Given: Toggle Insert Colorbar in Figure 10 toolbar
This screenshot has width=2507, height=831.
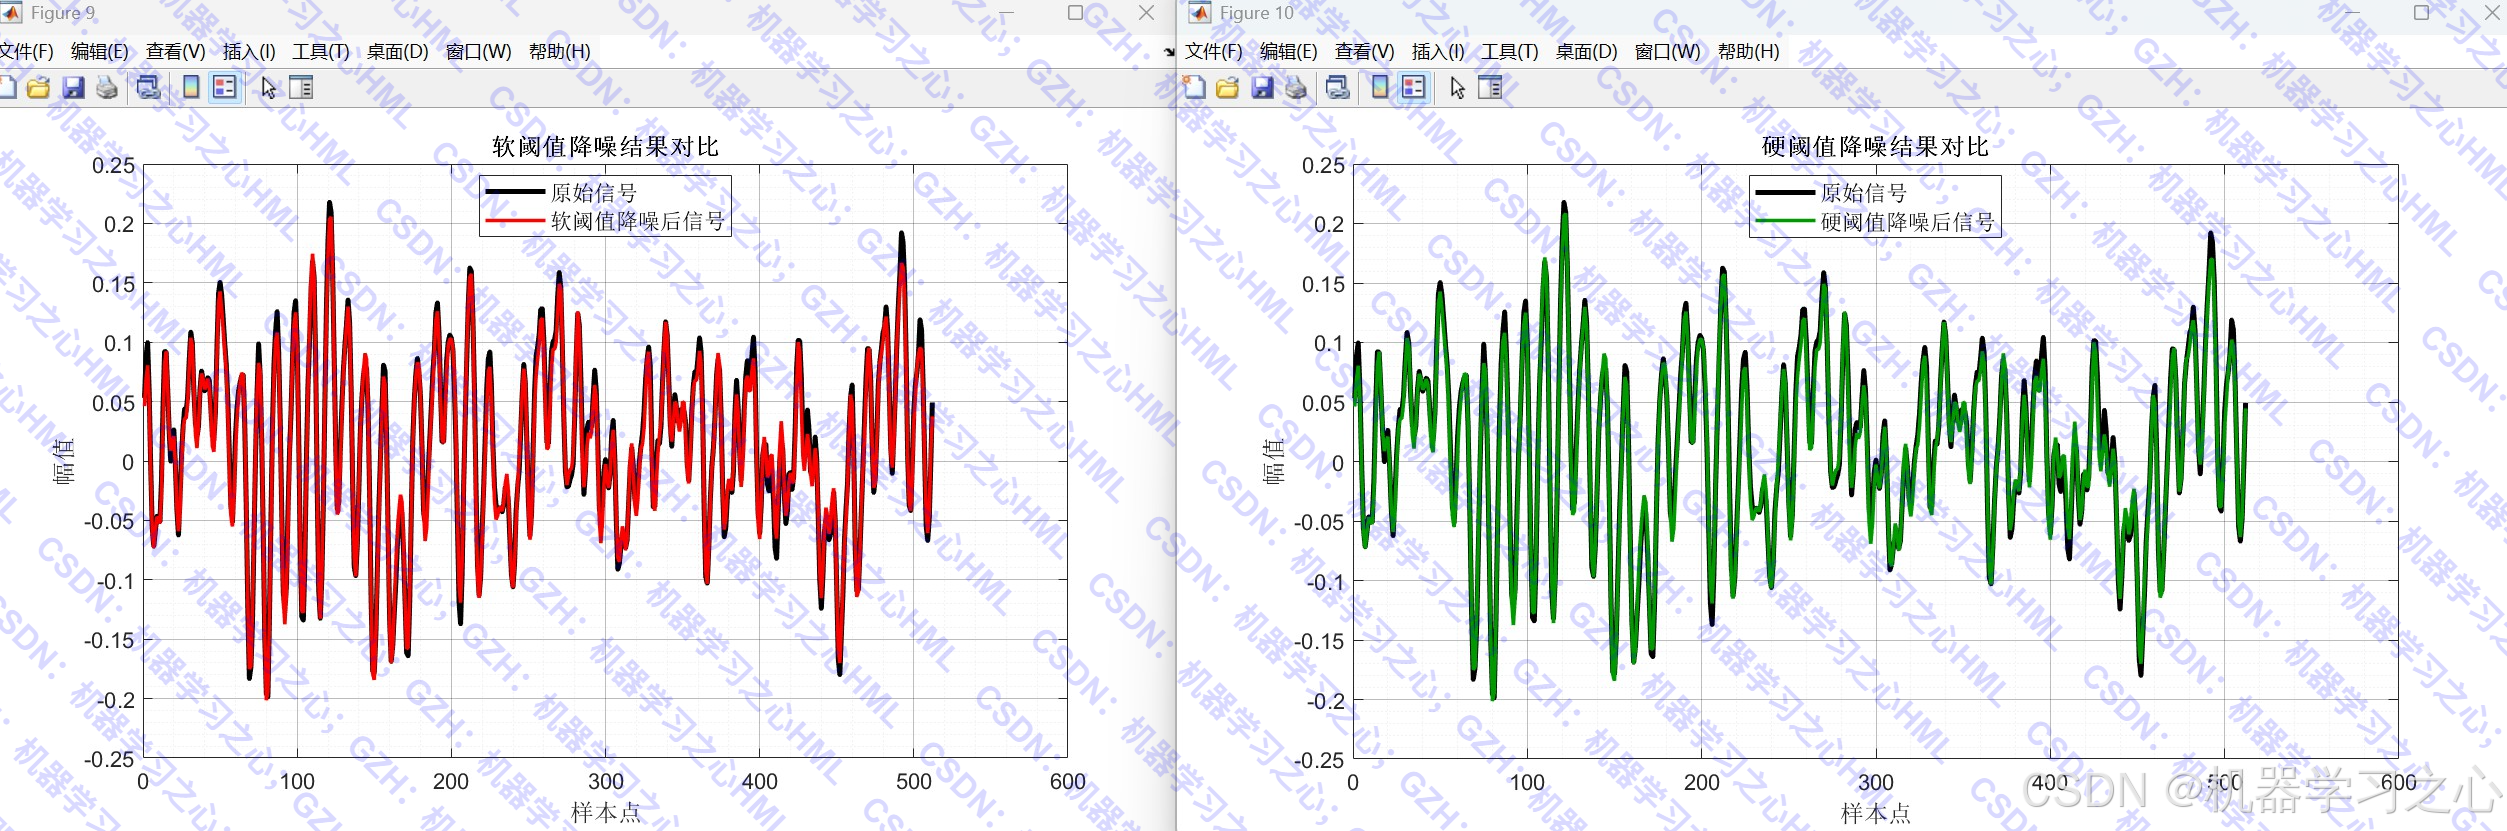Looking at the screenshot, I should pyautogui.click(x=1380, y=88).
